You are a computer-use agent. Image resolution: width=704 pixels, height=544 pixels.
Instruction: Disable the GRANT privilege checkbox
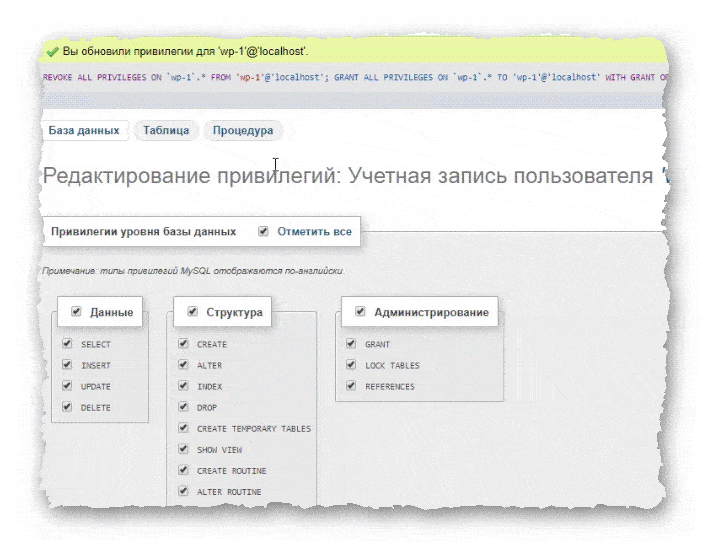(x=351, y=344)
